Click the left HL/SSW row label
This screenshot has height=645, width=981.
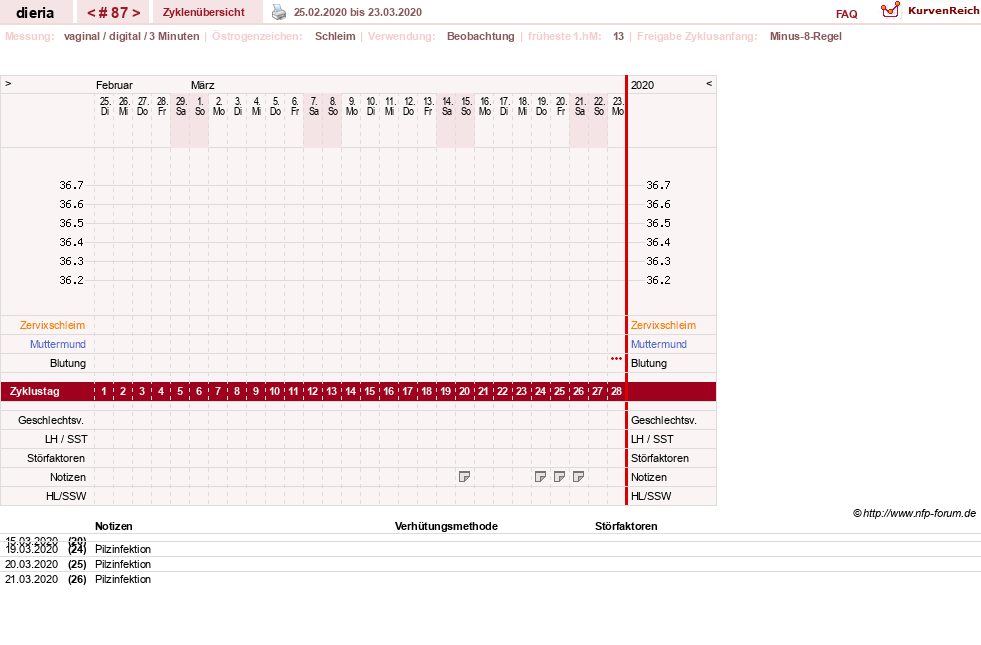point(66,496)
